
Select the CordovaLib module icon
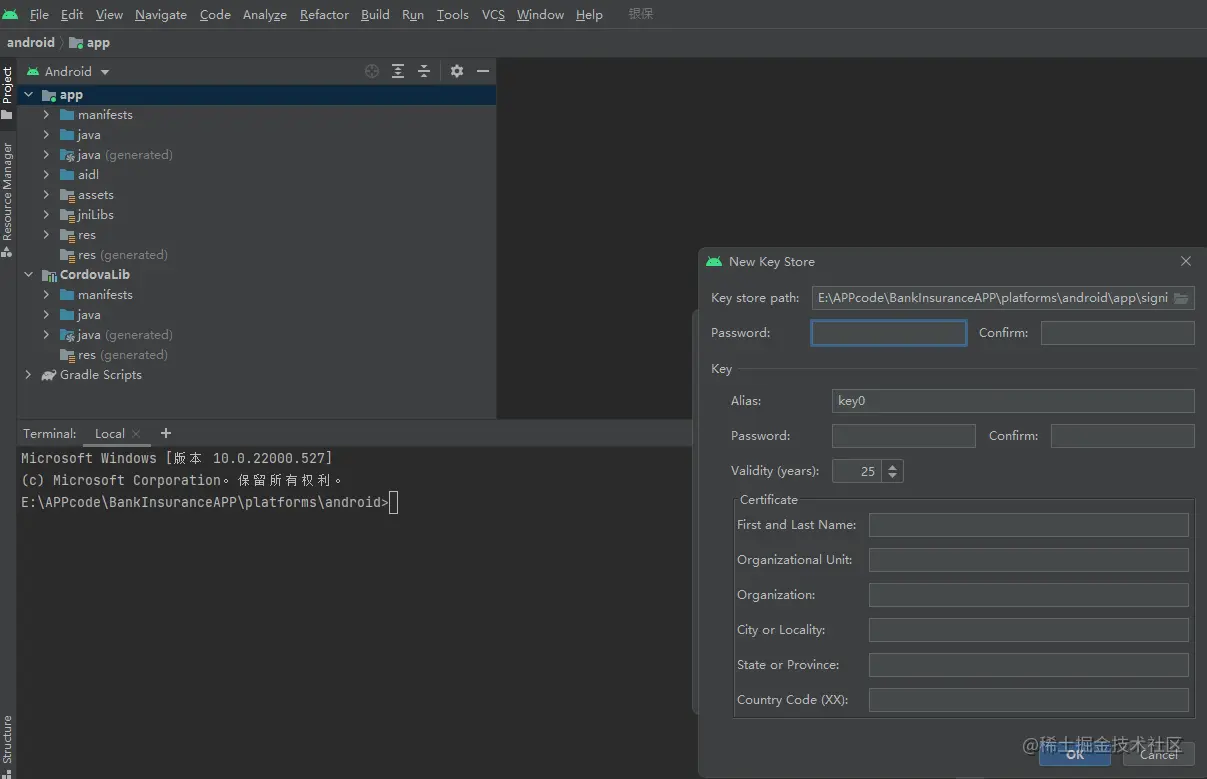click(49, 275)
